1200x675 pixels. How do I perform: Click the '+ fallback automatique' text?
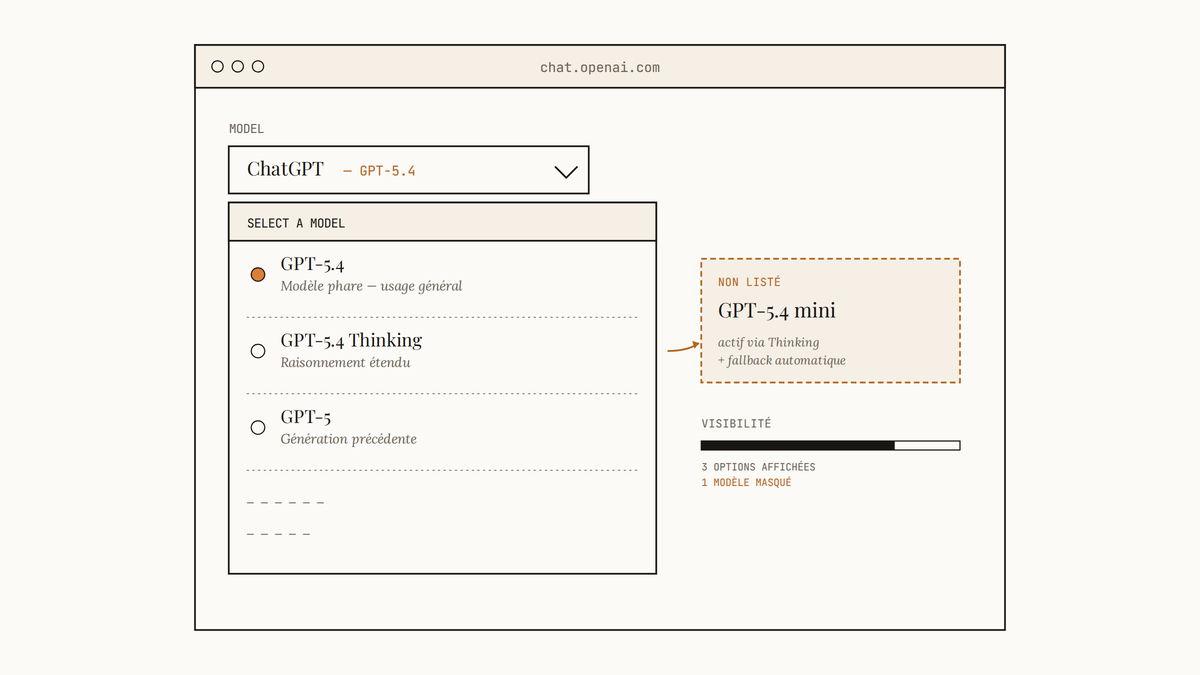tap(781, 360)
